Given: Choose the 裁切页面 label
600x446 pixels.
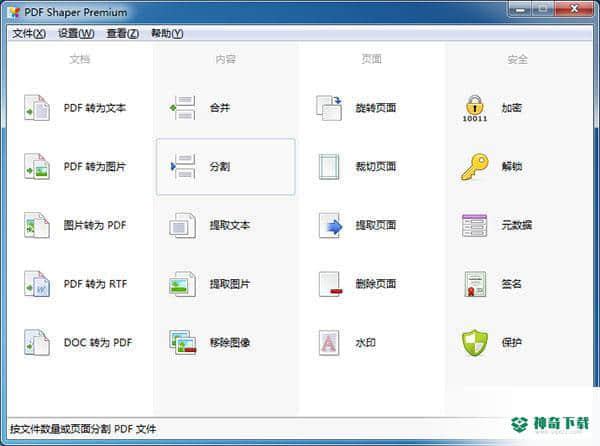Looking at the screenshot, I should [376, 166].
